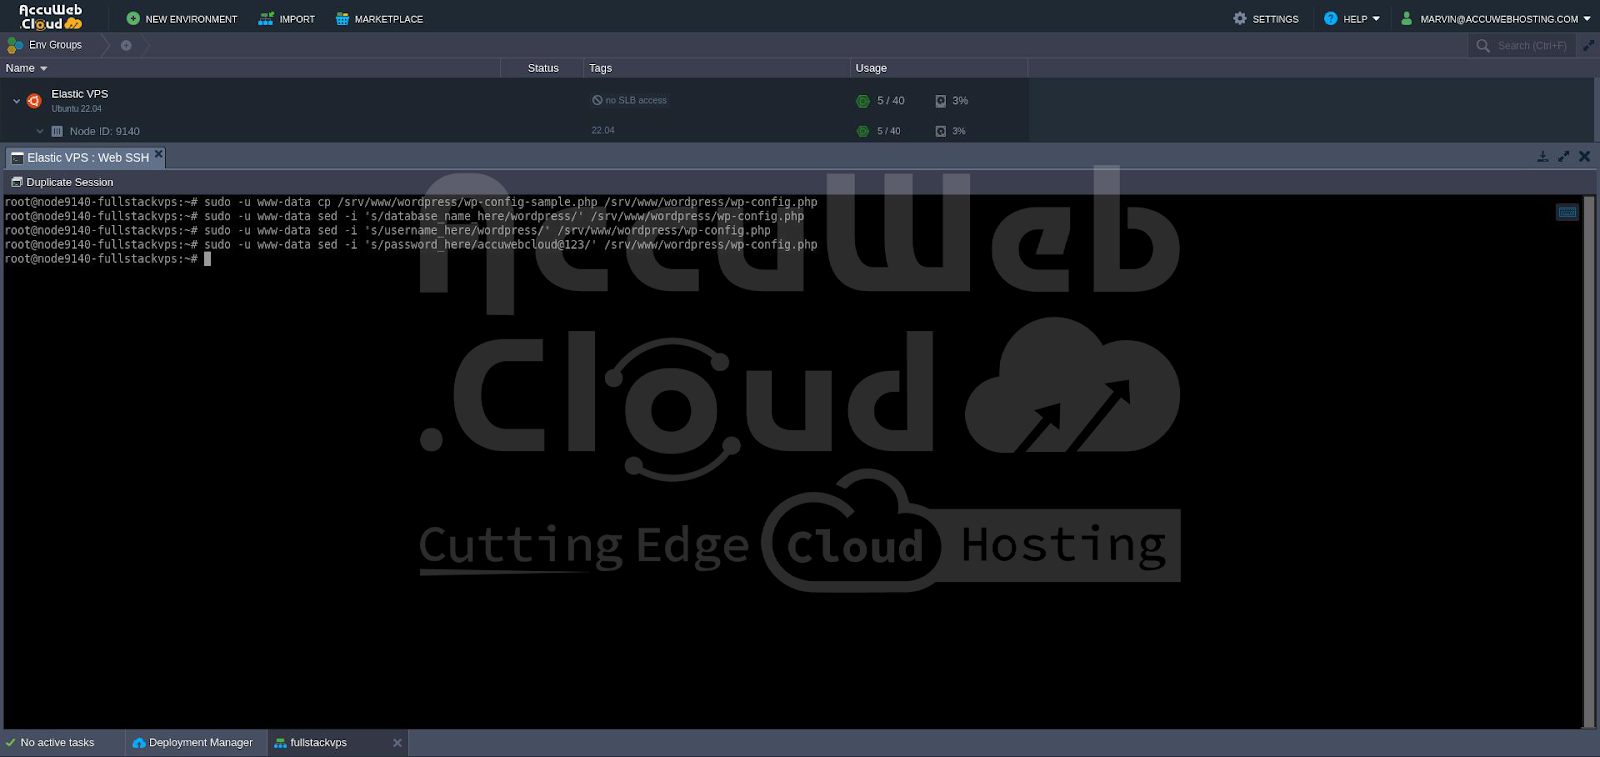Select the Elastic VPS environment name
Screen dimensions: 1600x757
click(x=80, y=94)
